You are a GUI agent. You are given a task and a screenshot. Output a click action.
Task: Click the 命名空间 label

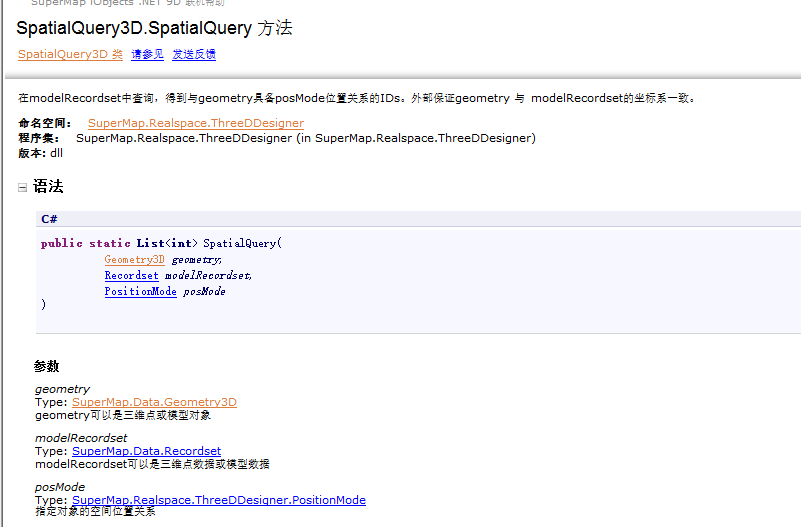(x=44, y=123)
